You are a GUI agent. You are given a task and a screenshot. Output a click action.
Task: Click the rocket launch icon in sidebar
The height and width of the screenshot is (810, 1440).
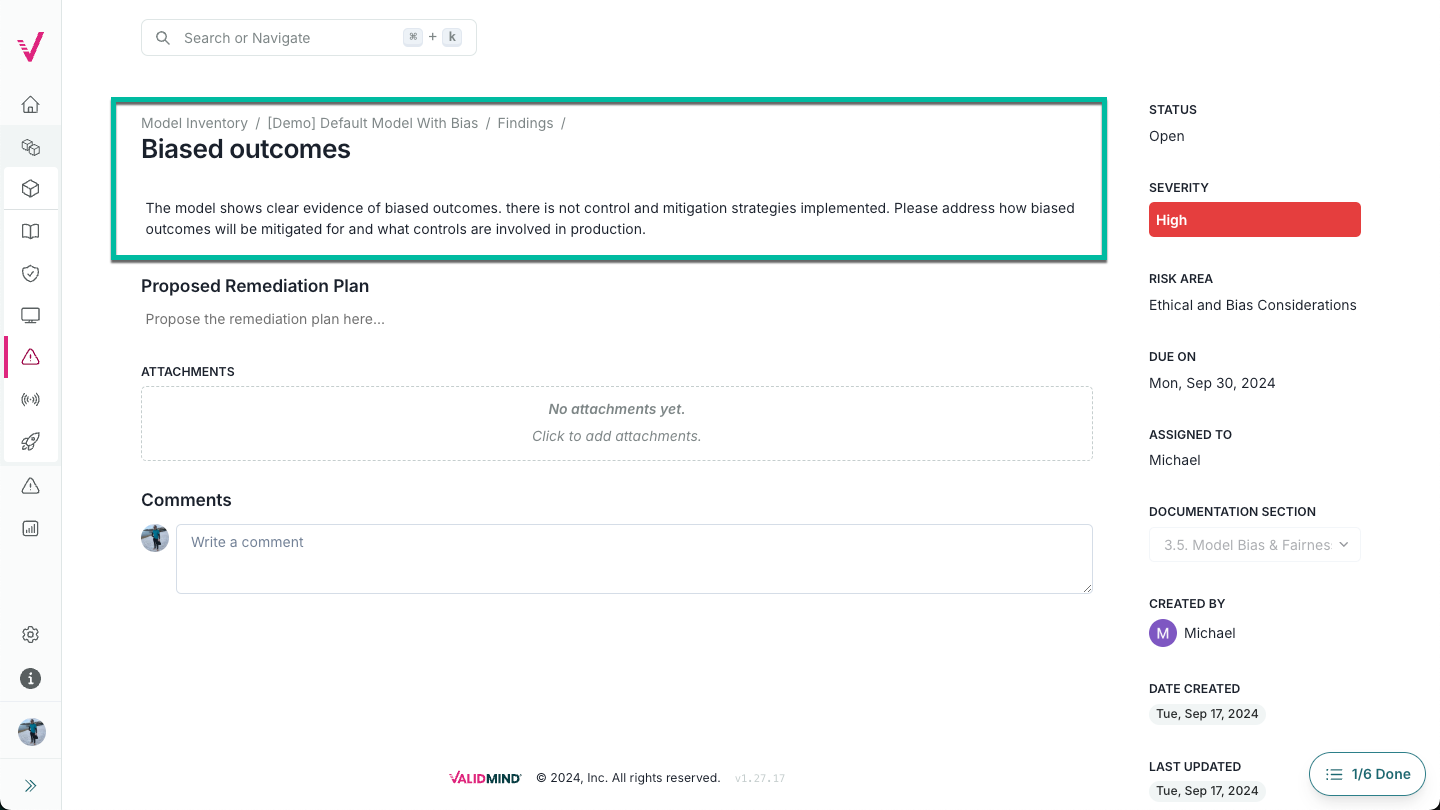[30, 441]
